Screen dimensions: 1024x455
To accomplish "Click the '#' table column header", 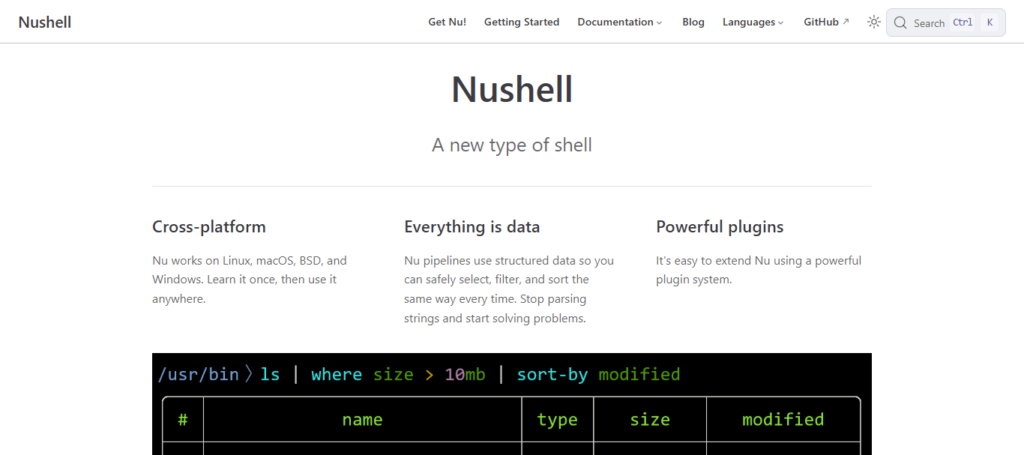I will coord(183,419).
